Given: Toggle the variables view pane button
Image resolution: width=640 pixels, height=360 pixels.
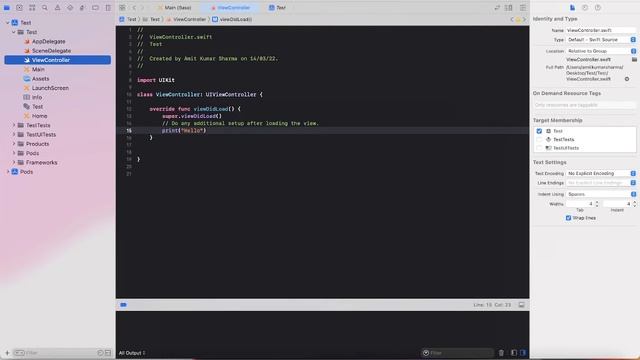Looking at the screenshot, I should point(513,353).
